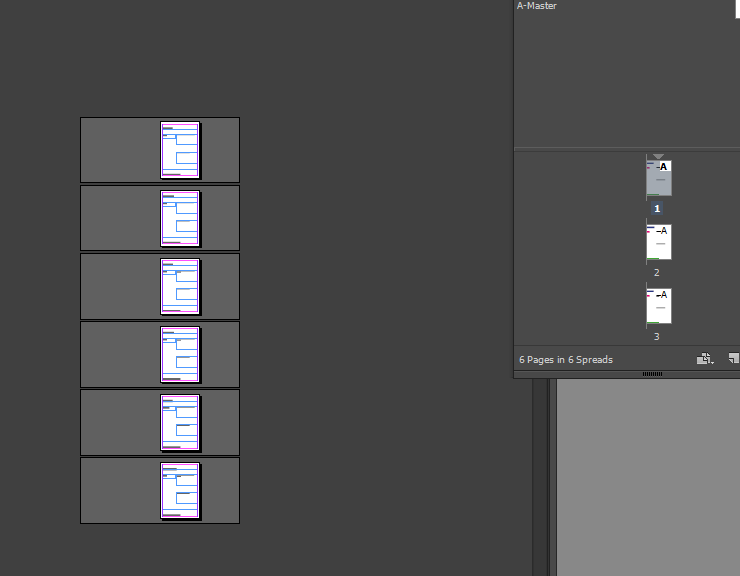This screenshot has width=740, height=576.
Task: Grab the Pages panel bottom resize grip
Action: tap(652, 374)
